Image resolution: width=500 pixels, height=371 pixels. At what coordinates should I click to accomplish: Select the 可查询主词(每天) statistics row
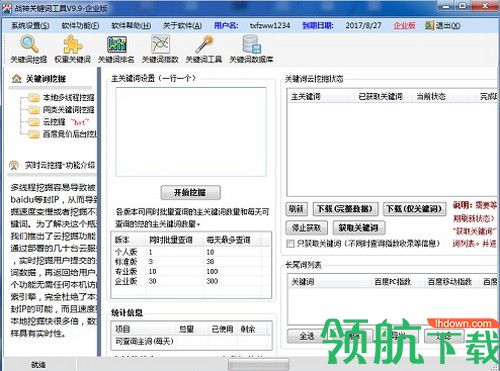(192, 341)
